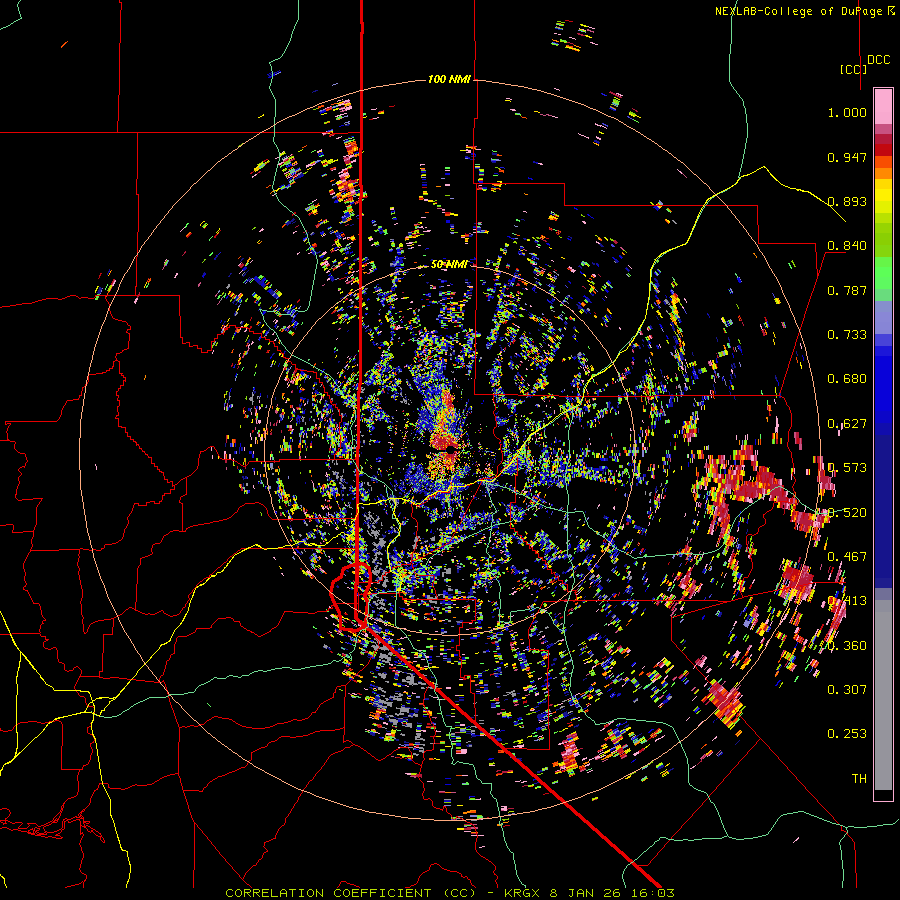Select the KRGX station identifier
900x900 pixels.
point(522,893)
